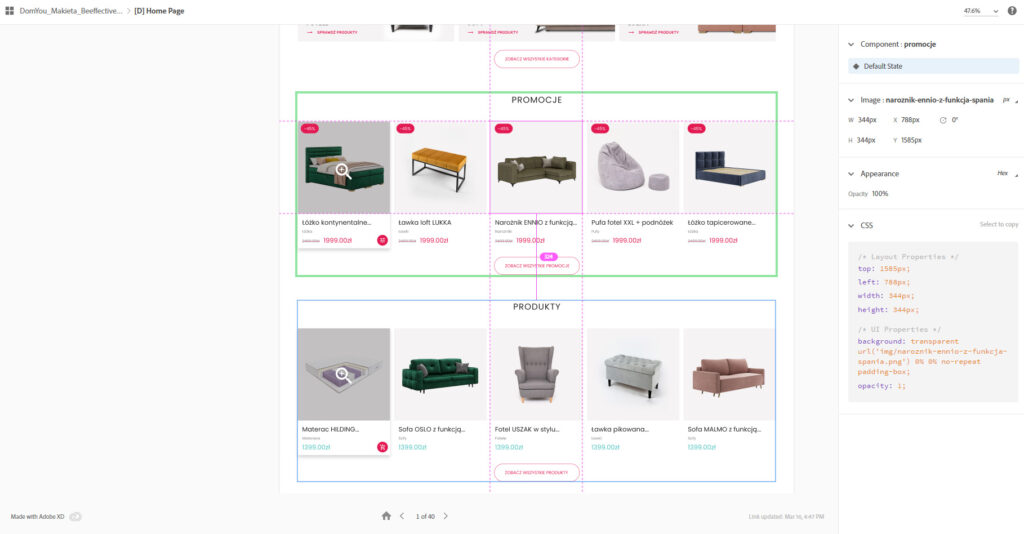Click the Opacity 100% value
This screenshot has height=534, width=1024.
[880, 194]
